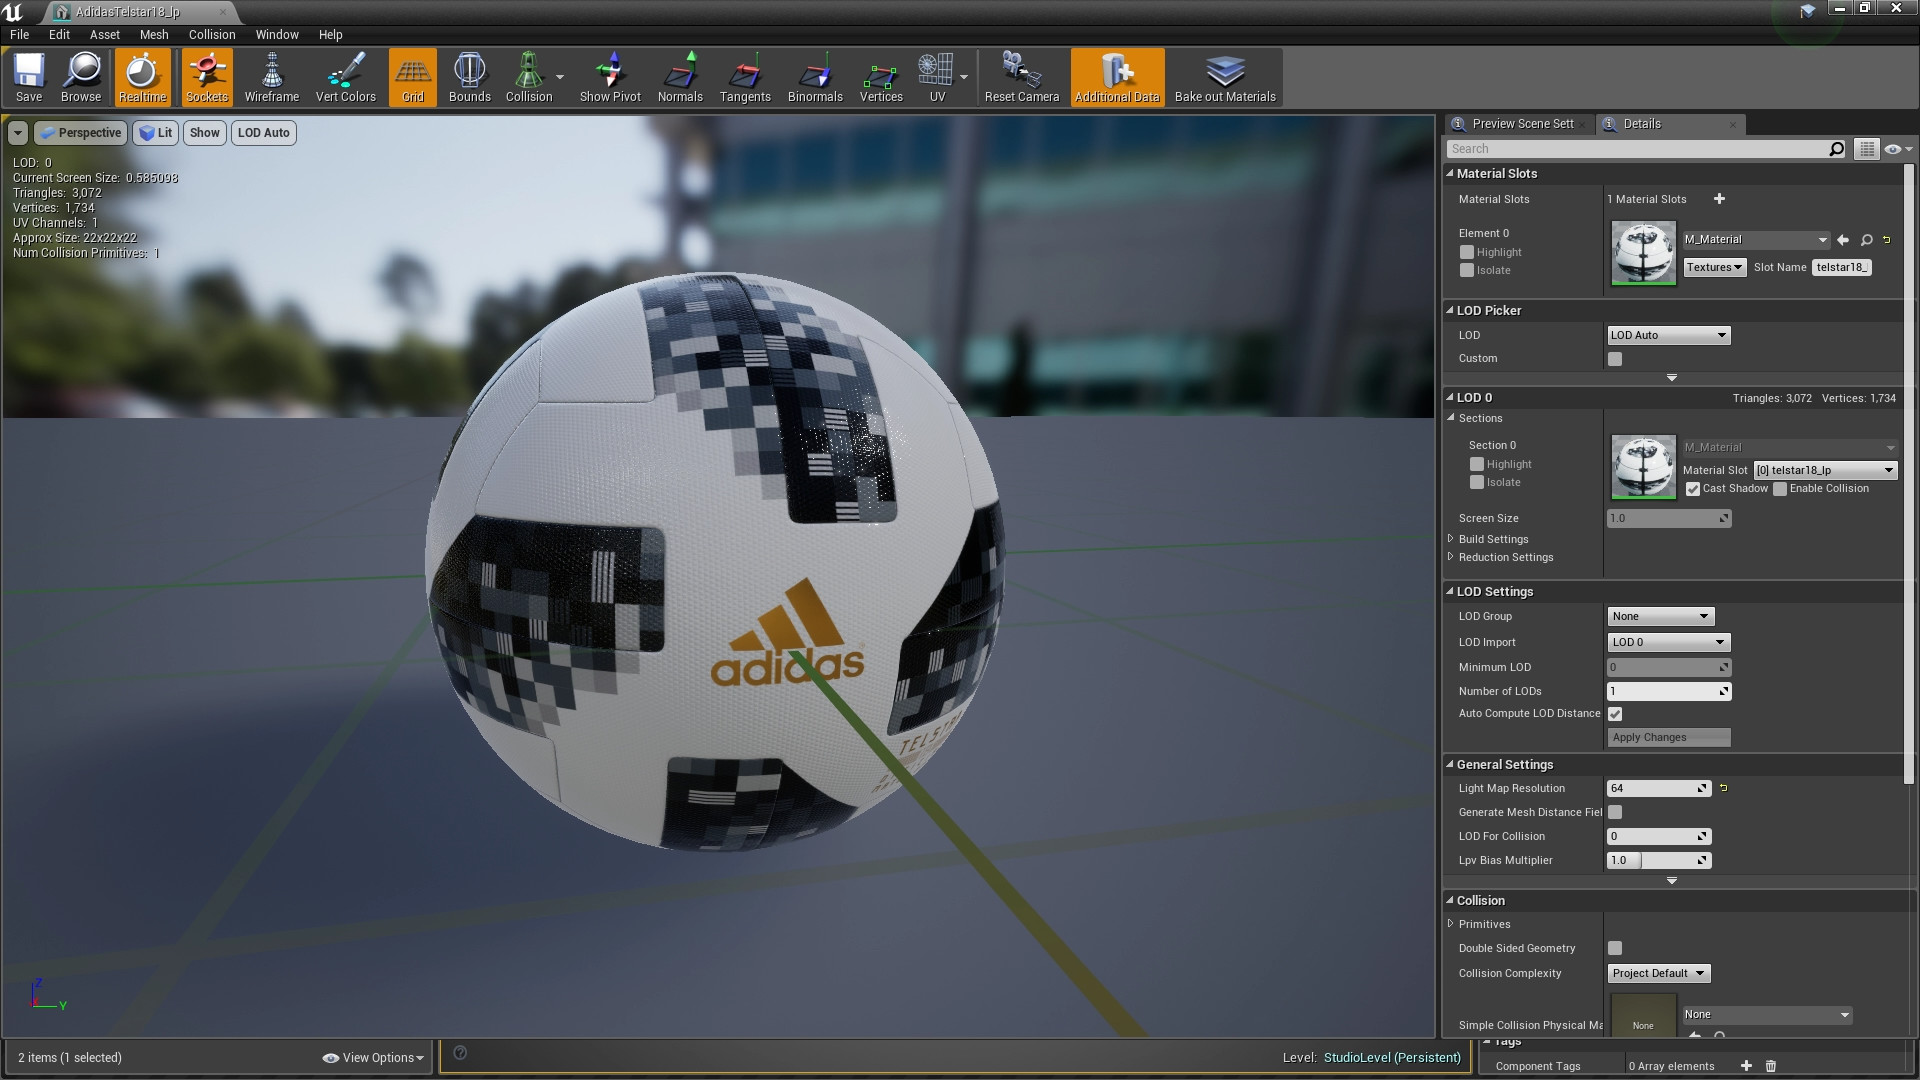1920x1080 pixels.
Task: Click Apply Changes button
Action: pyautogui.click(x=1669, y=737)
